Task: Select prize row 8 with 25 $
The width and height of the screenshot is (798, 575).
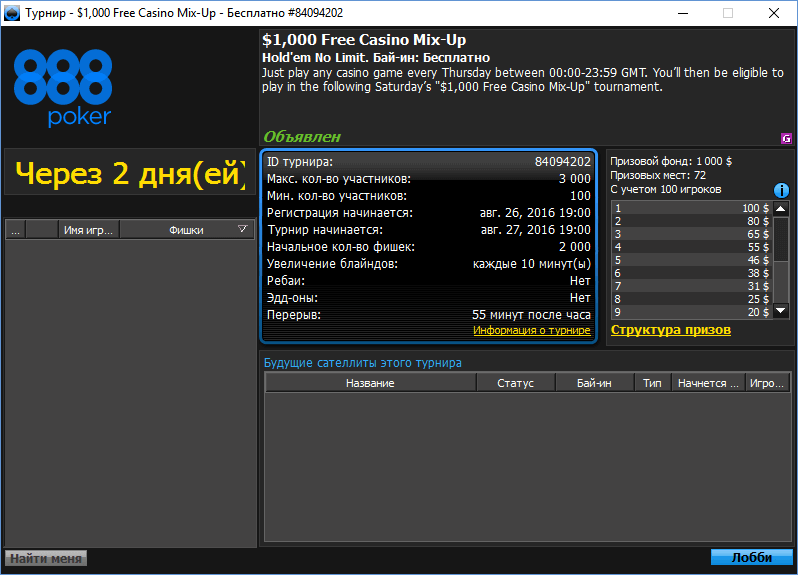Action: coord(692,299)
